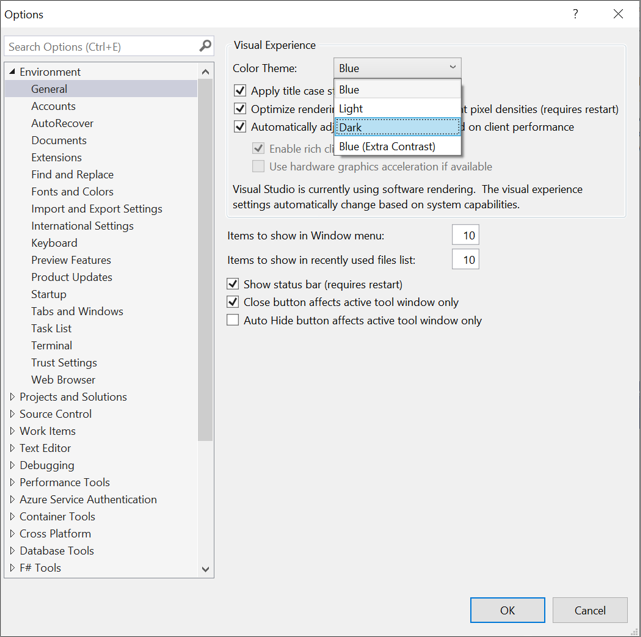Expand Projects and Solutions node
The image size is (641, 637).
pyautogui.click(x=12, y=397)
